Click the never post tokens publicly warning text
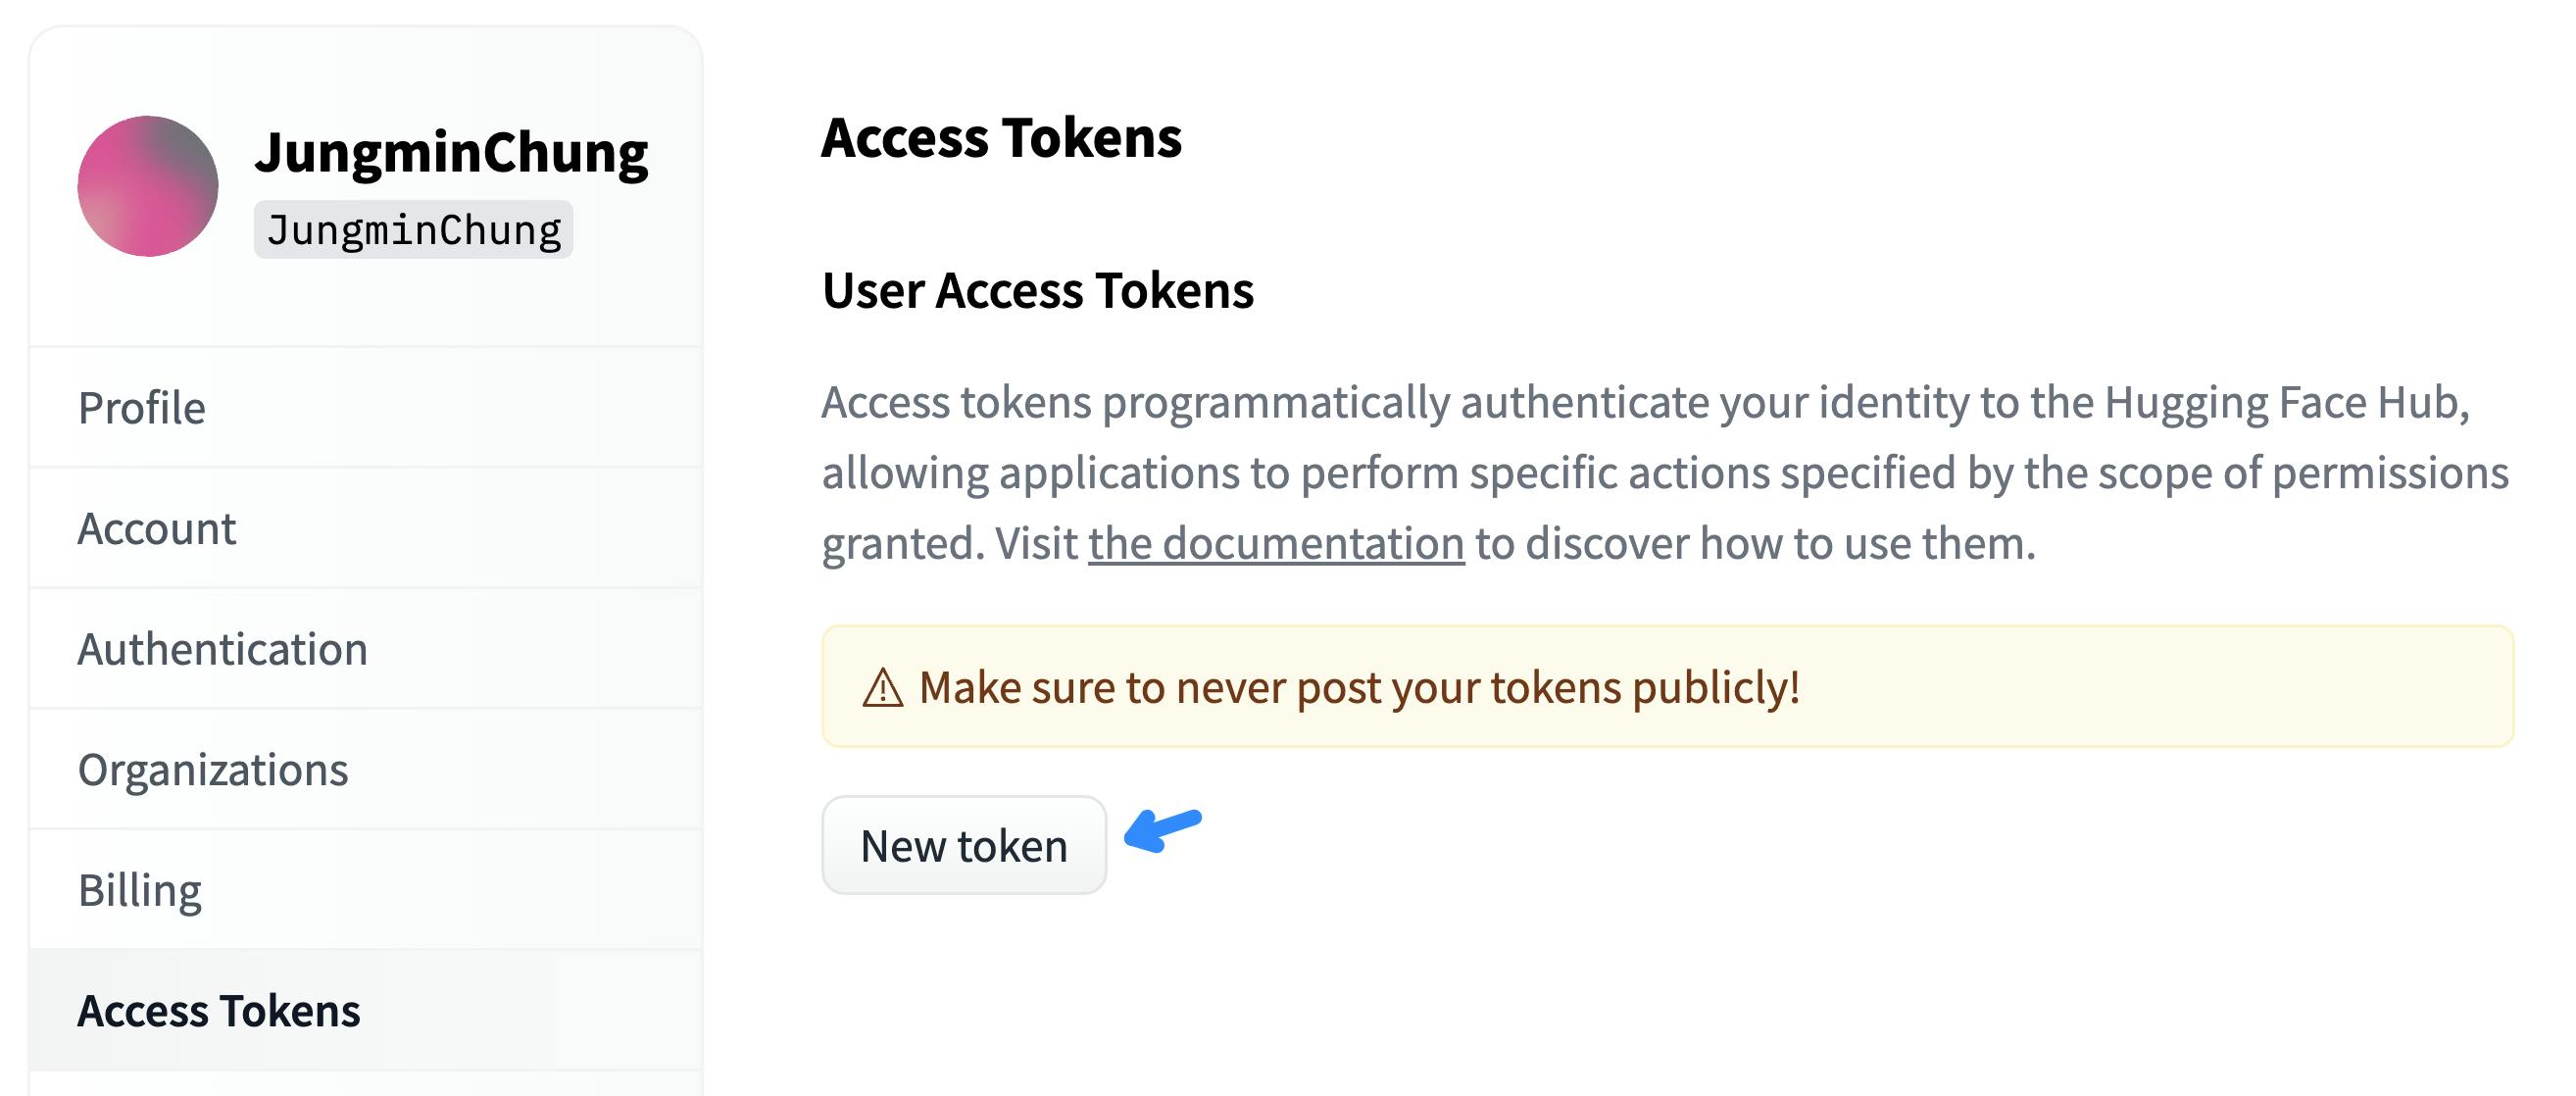This screenshot has height=1096, width=2576. [1359, 688]
